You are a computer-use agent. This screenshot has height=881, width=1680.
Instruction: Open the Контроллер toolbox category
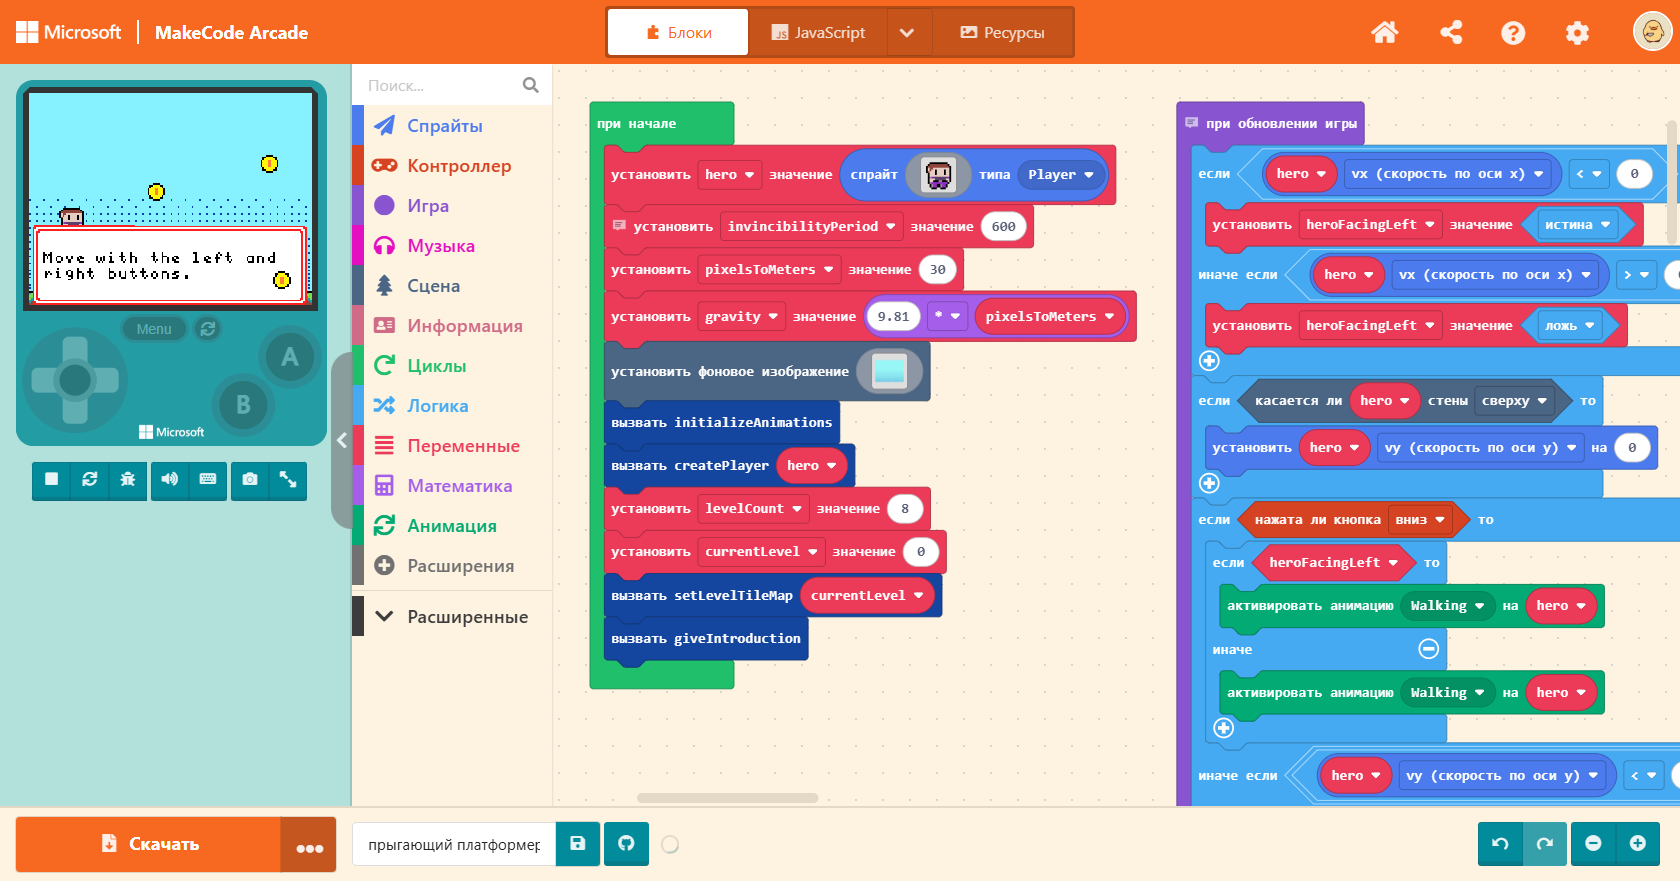(452, 166)
